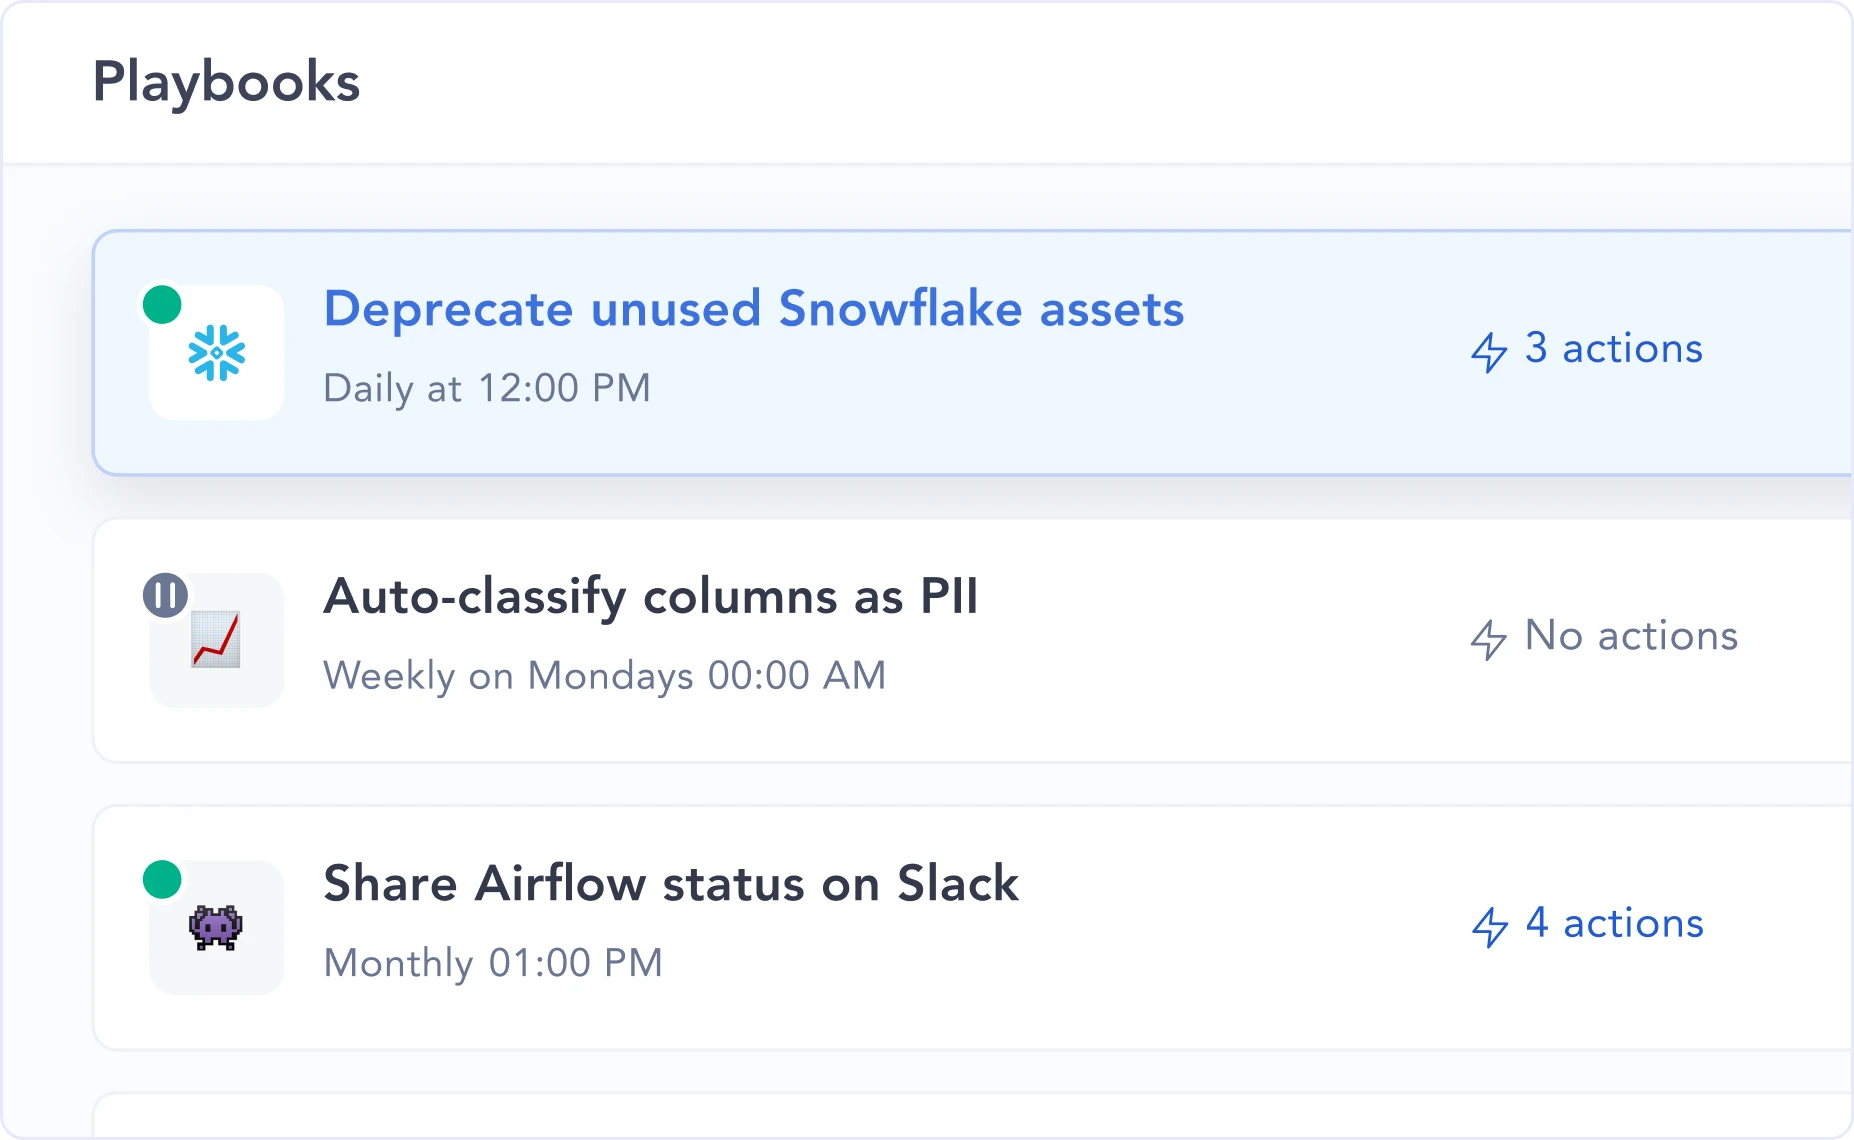View the 4 actions label
The height and width of the screenshot is (1140, 1854).
coord(1614,923)
